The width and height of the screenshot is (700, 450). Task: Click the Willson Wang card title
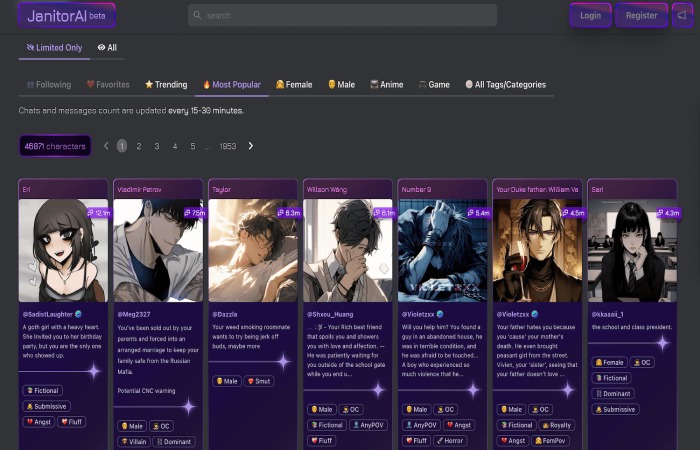(x=327, y=189)
